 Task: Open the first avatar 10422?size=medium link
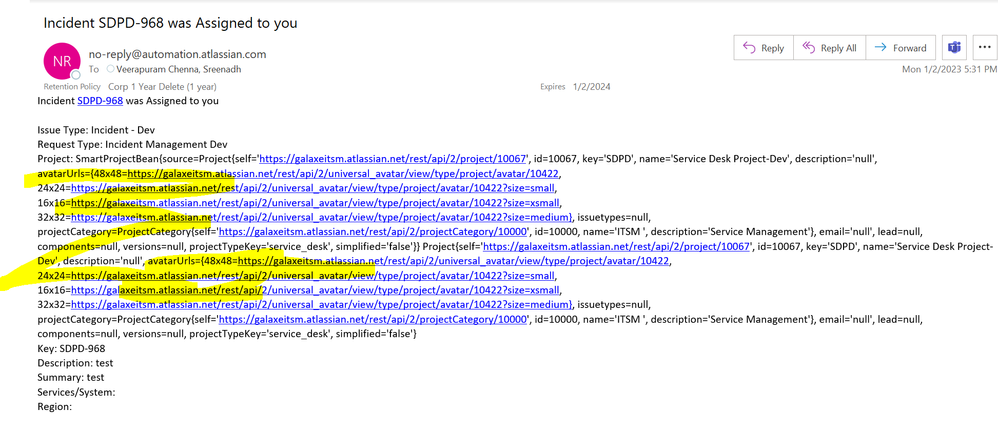click(321, 218)
